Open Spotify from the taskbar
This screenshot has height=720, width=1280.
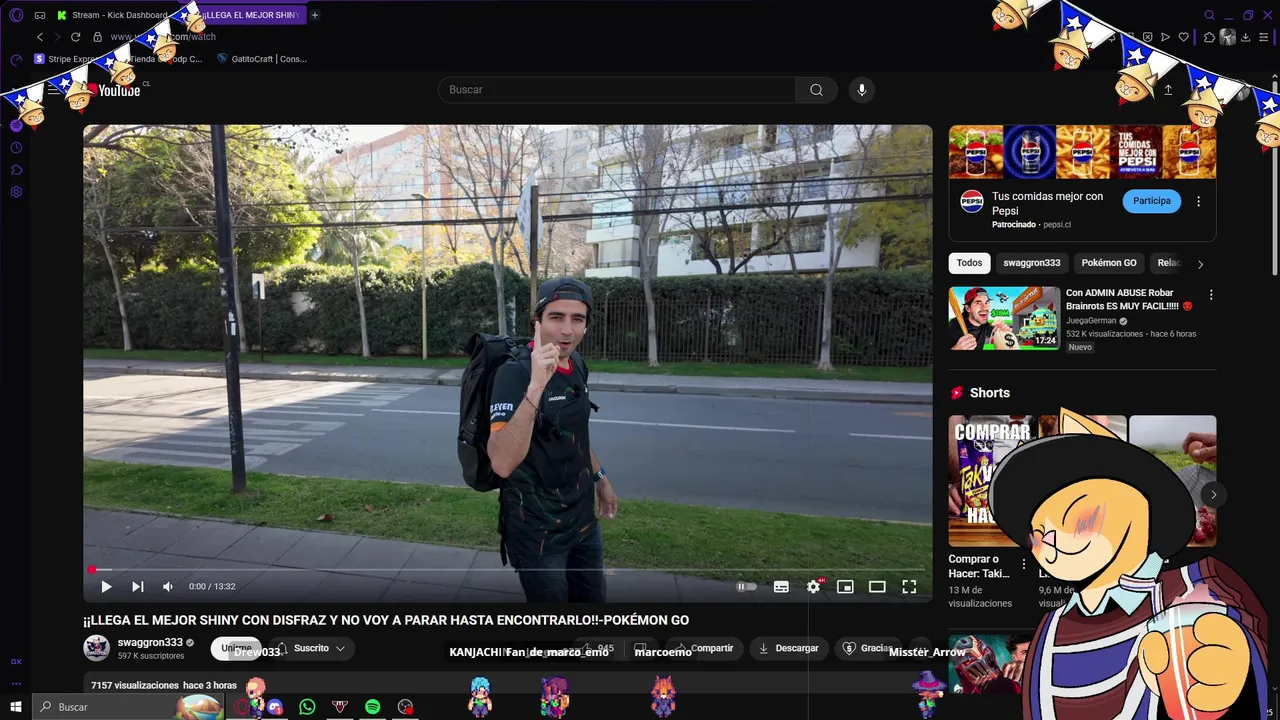[x=372, y=707]
